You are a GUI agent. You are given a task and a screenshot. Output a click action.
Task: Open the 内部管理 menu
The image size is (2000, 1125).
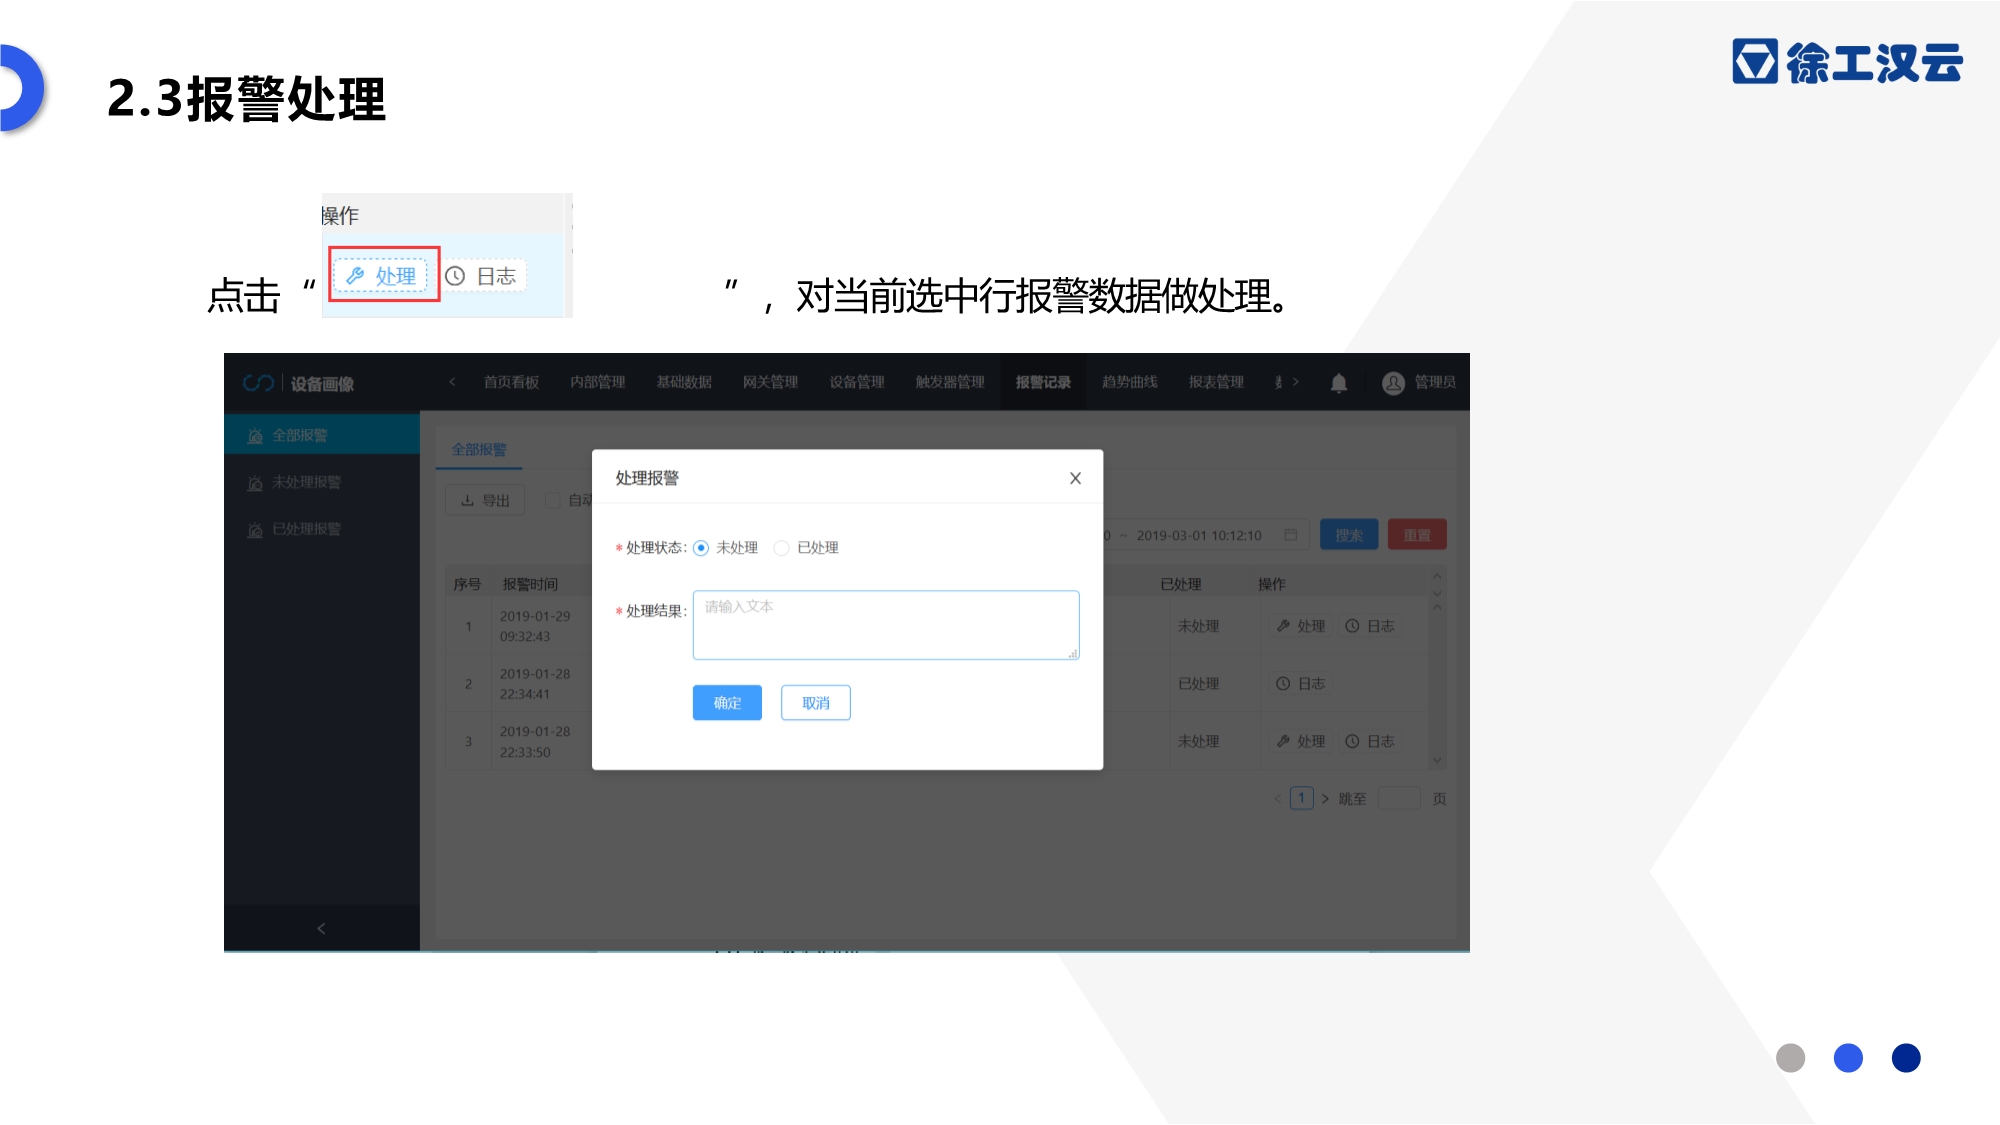tap(598, 382)
